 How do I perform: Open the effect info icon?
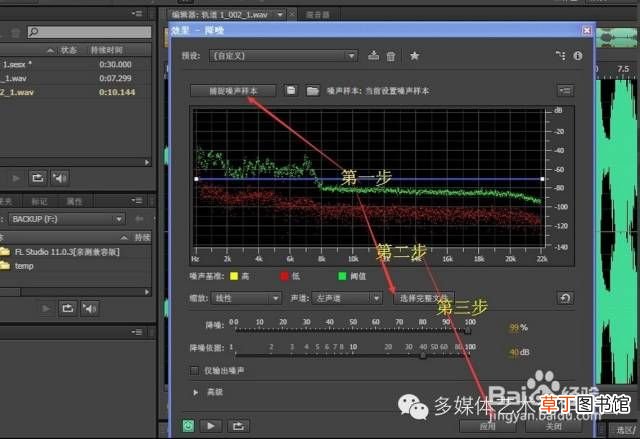[578, 55]
